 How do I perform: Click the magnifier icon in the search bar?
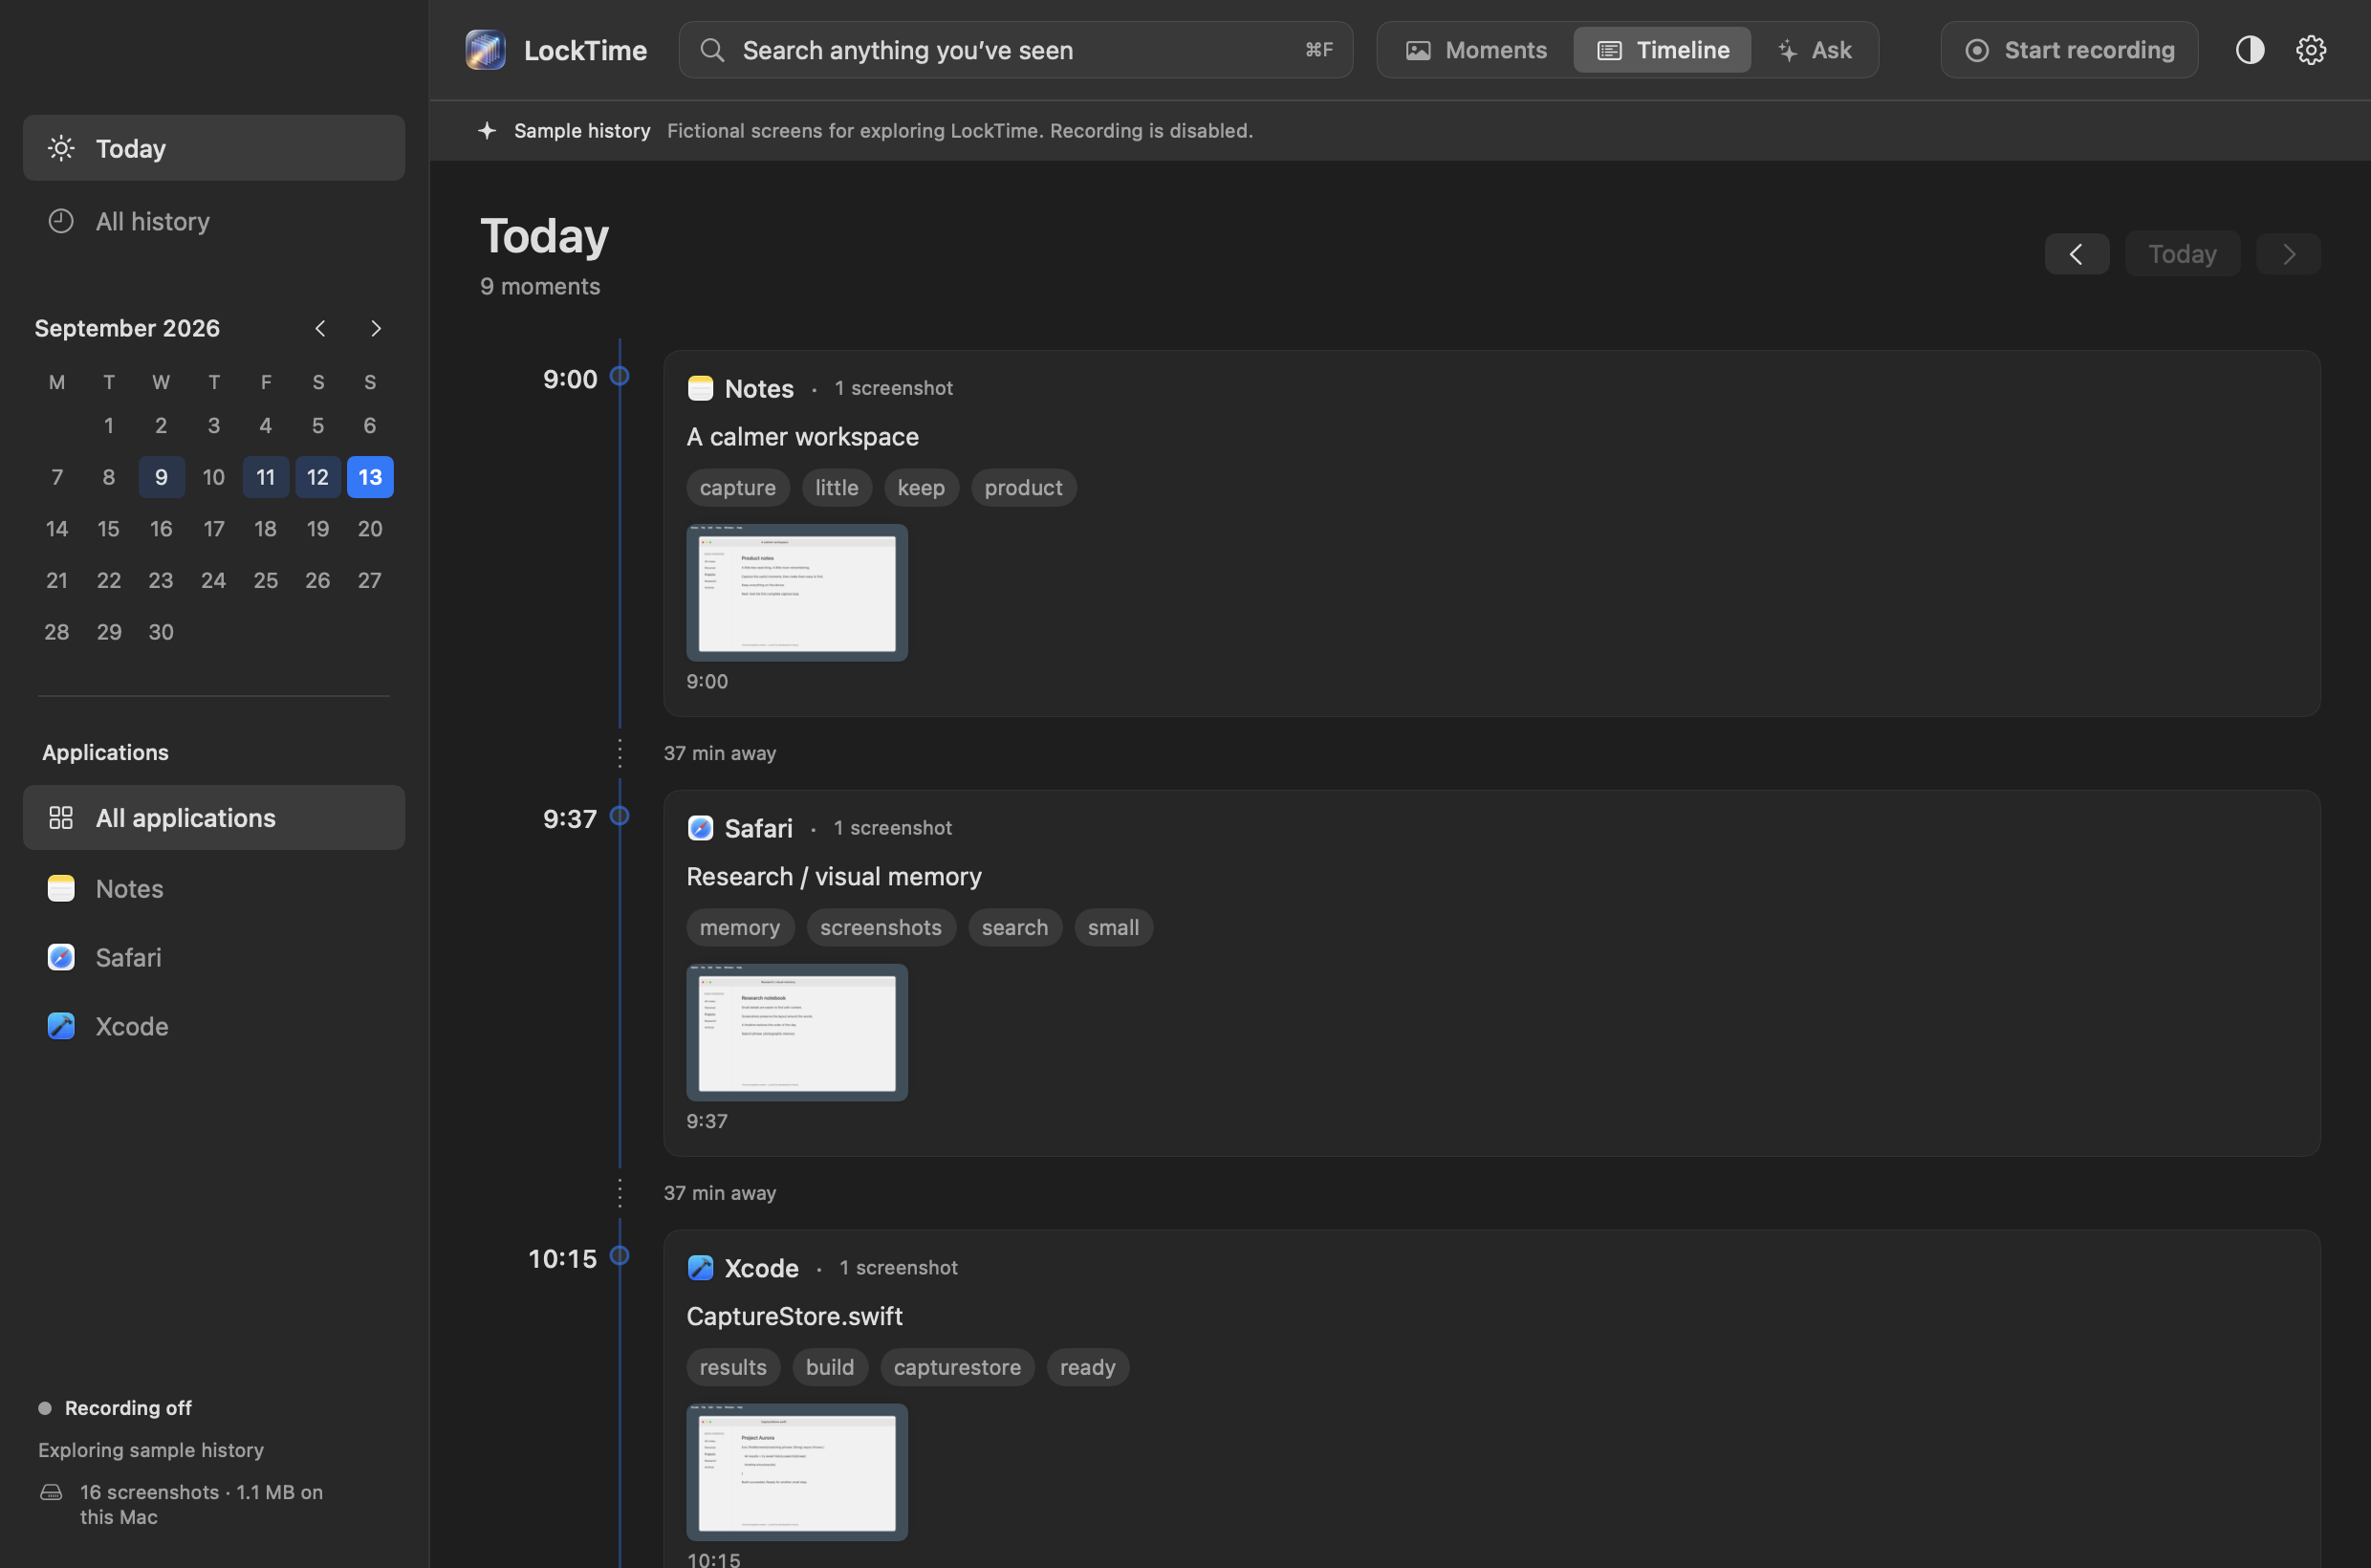pos(712,50)
